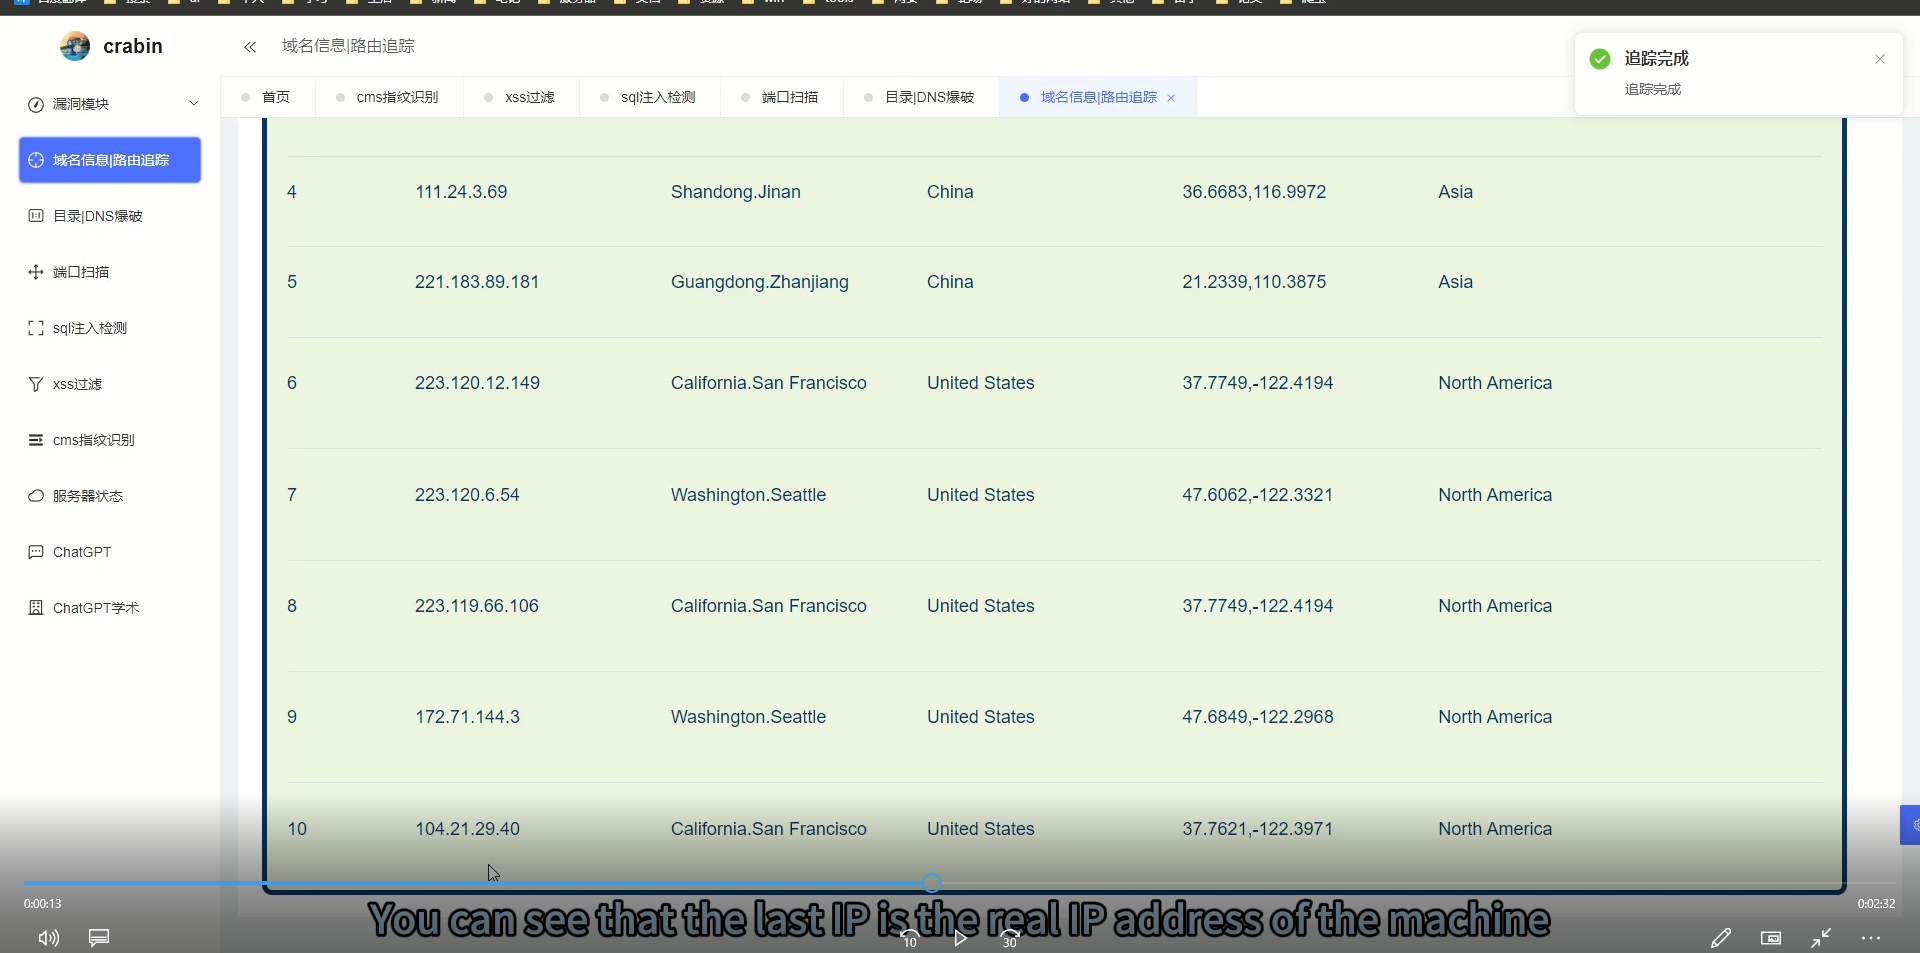Switch to the xss过滤 tab

[521, 97]
